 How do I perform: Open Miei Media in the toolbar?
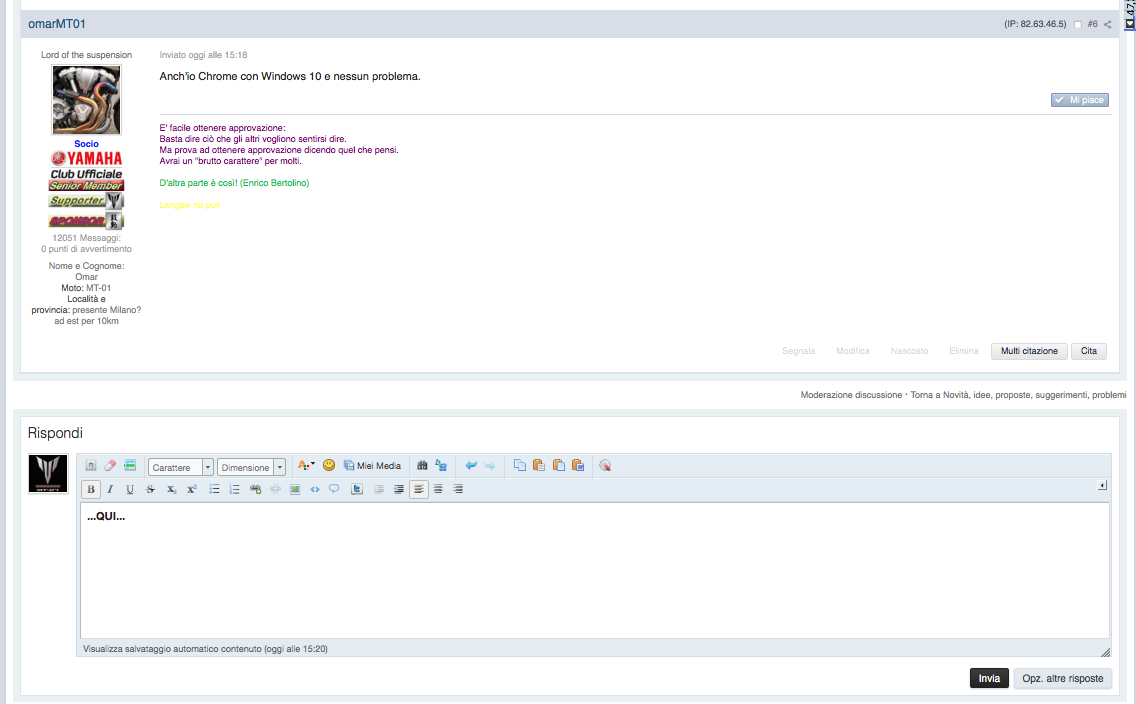click(x=372, y=466)
